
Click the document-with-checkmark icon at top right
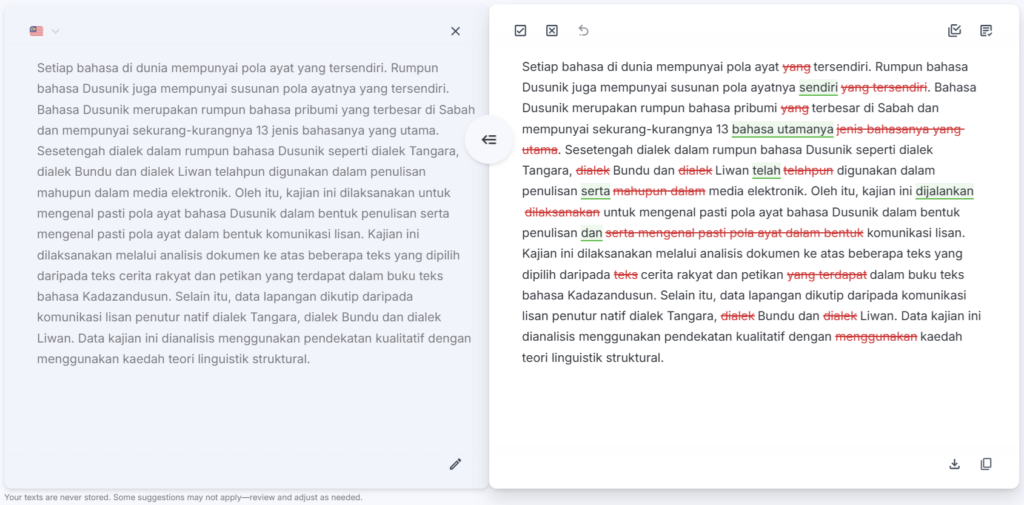click(986, 31)
